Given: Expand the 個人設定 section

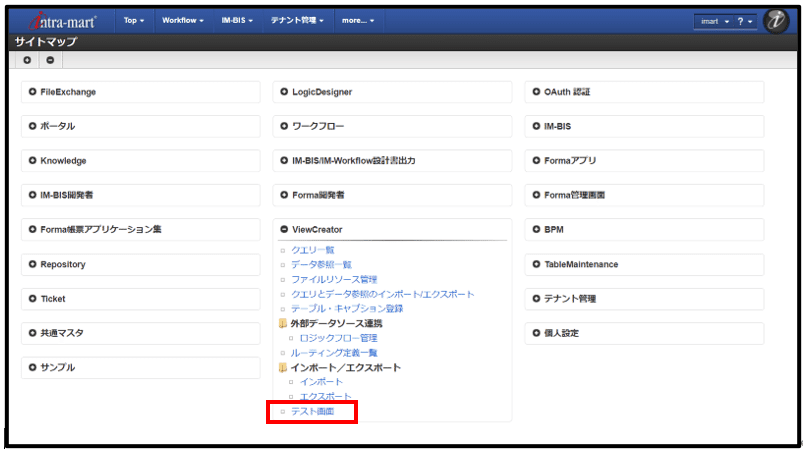Looking at the screenshot, I should tap(644, 333).
